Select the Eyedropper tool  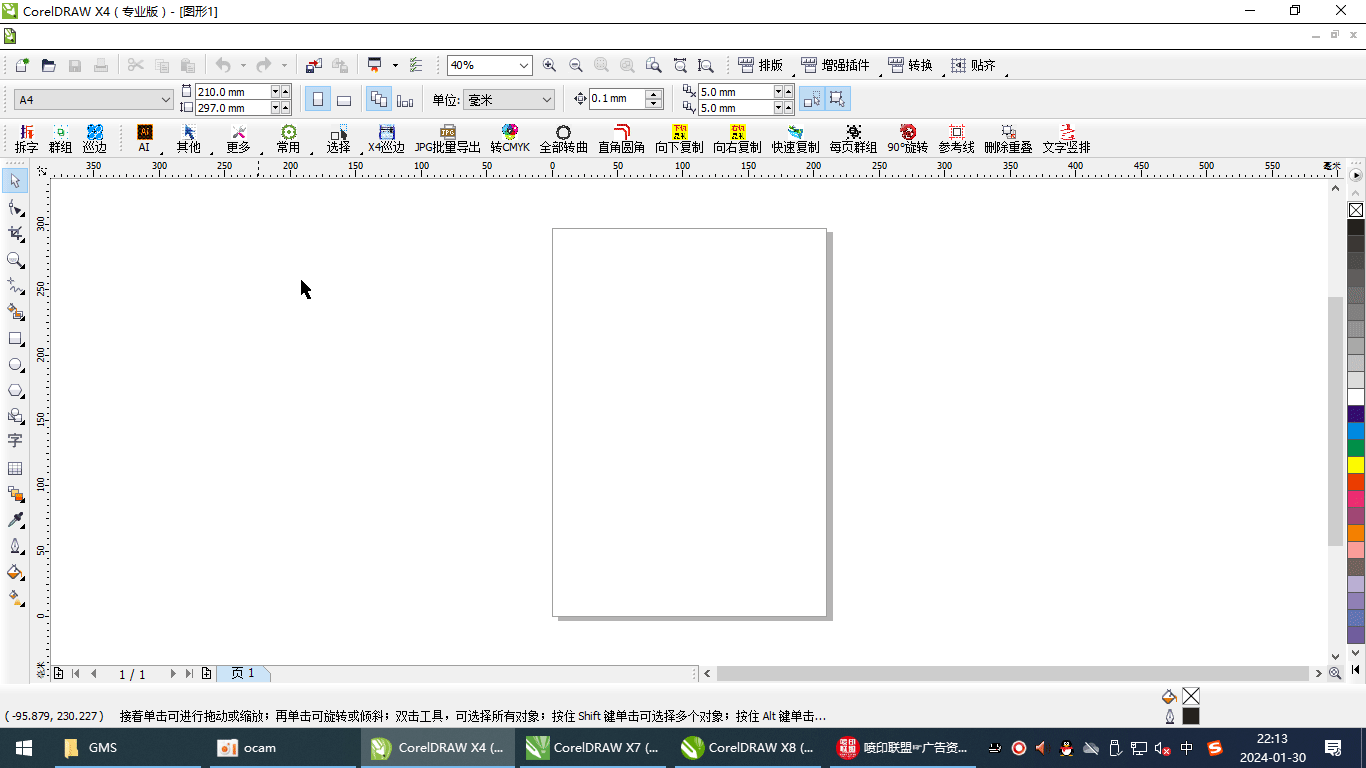pos(15,520)
